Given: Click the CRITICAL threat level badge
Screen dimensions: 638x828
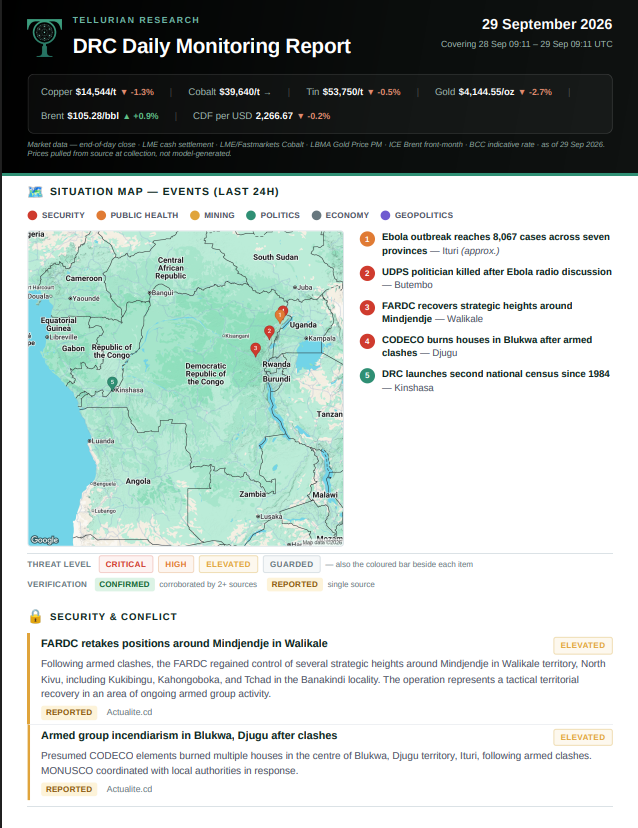Looking at the screenshot, I should (126, 564).
